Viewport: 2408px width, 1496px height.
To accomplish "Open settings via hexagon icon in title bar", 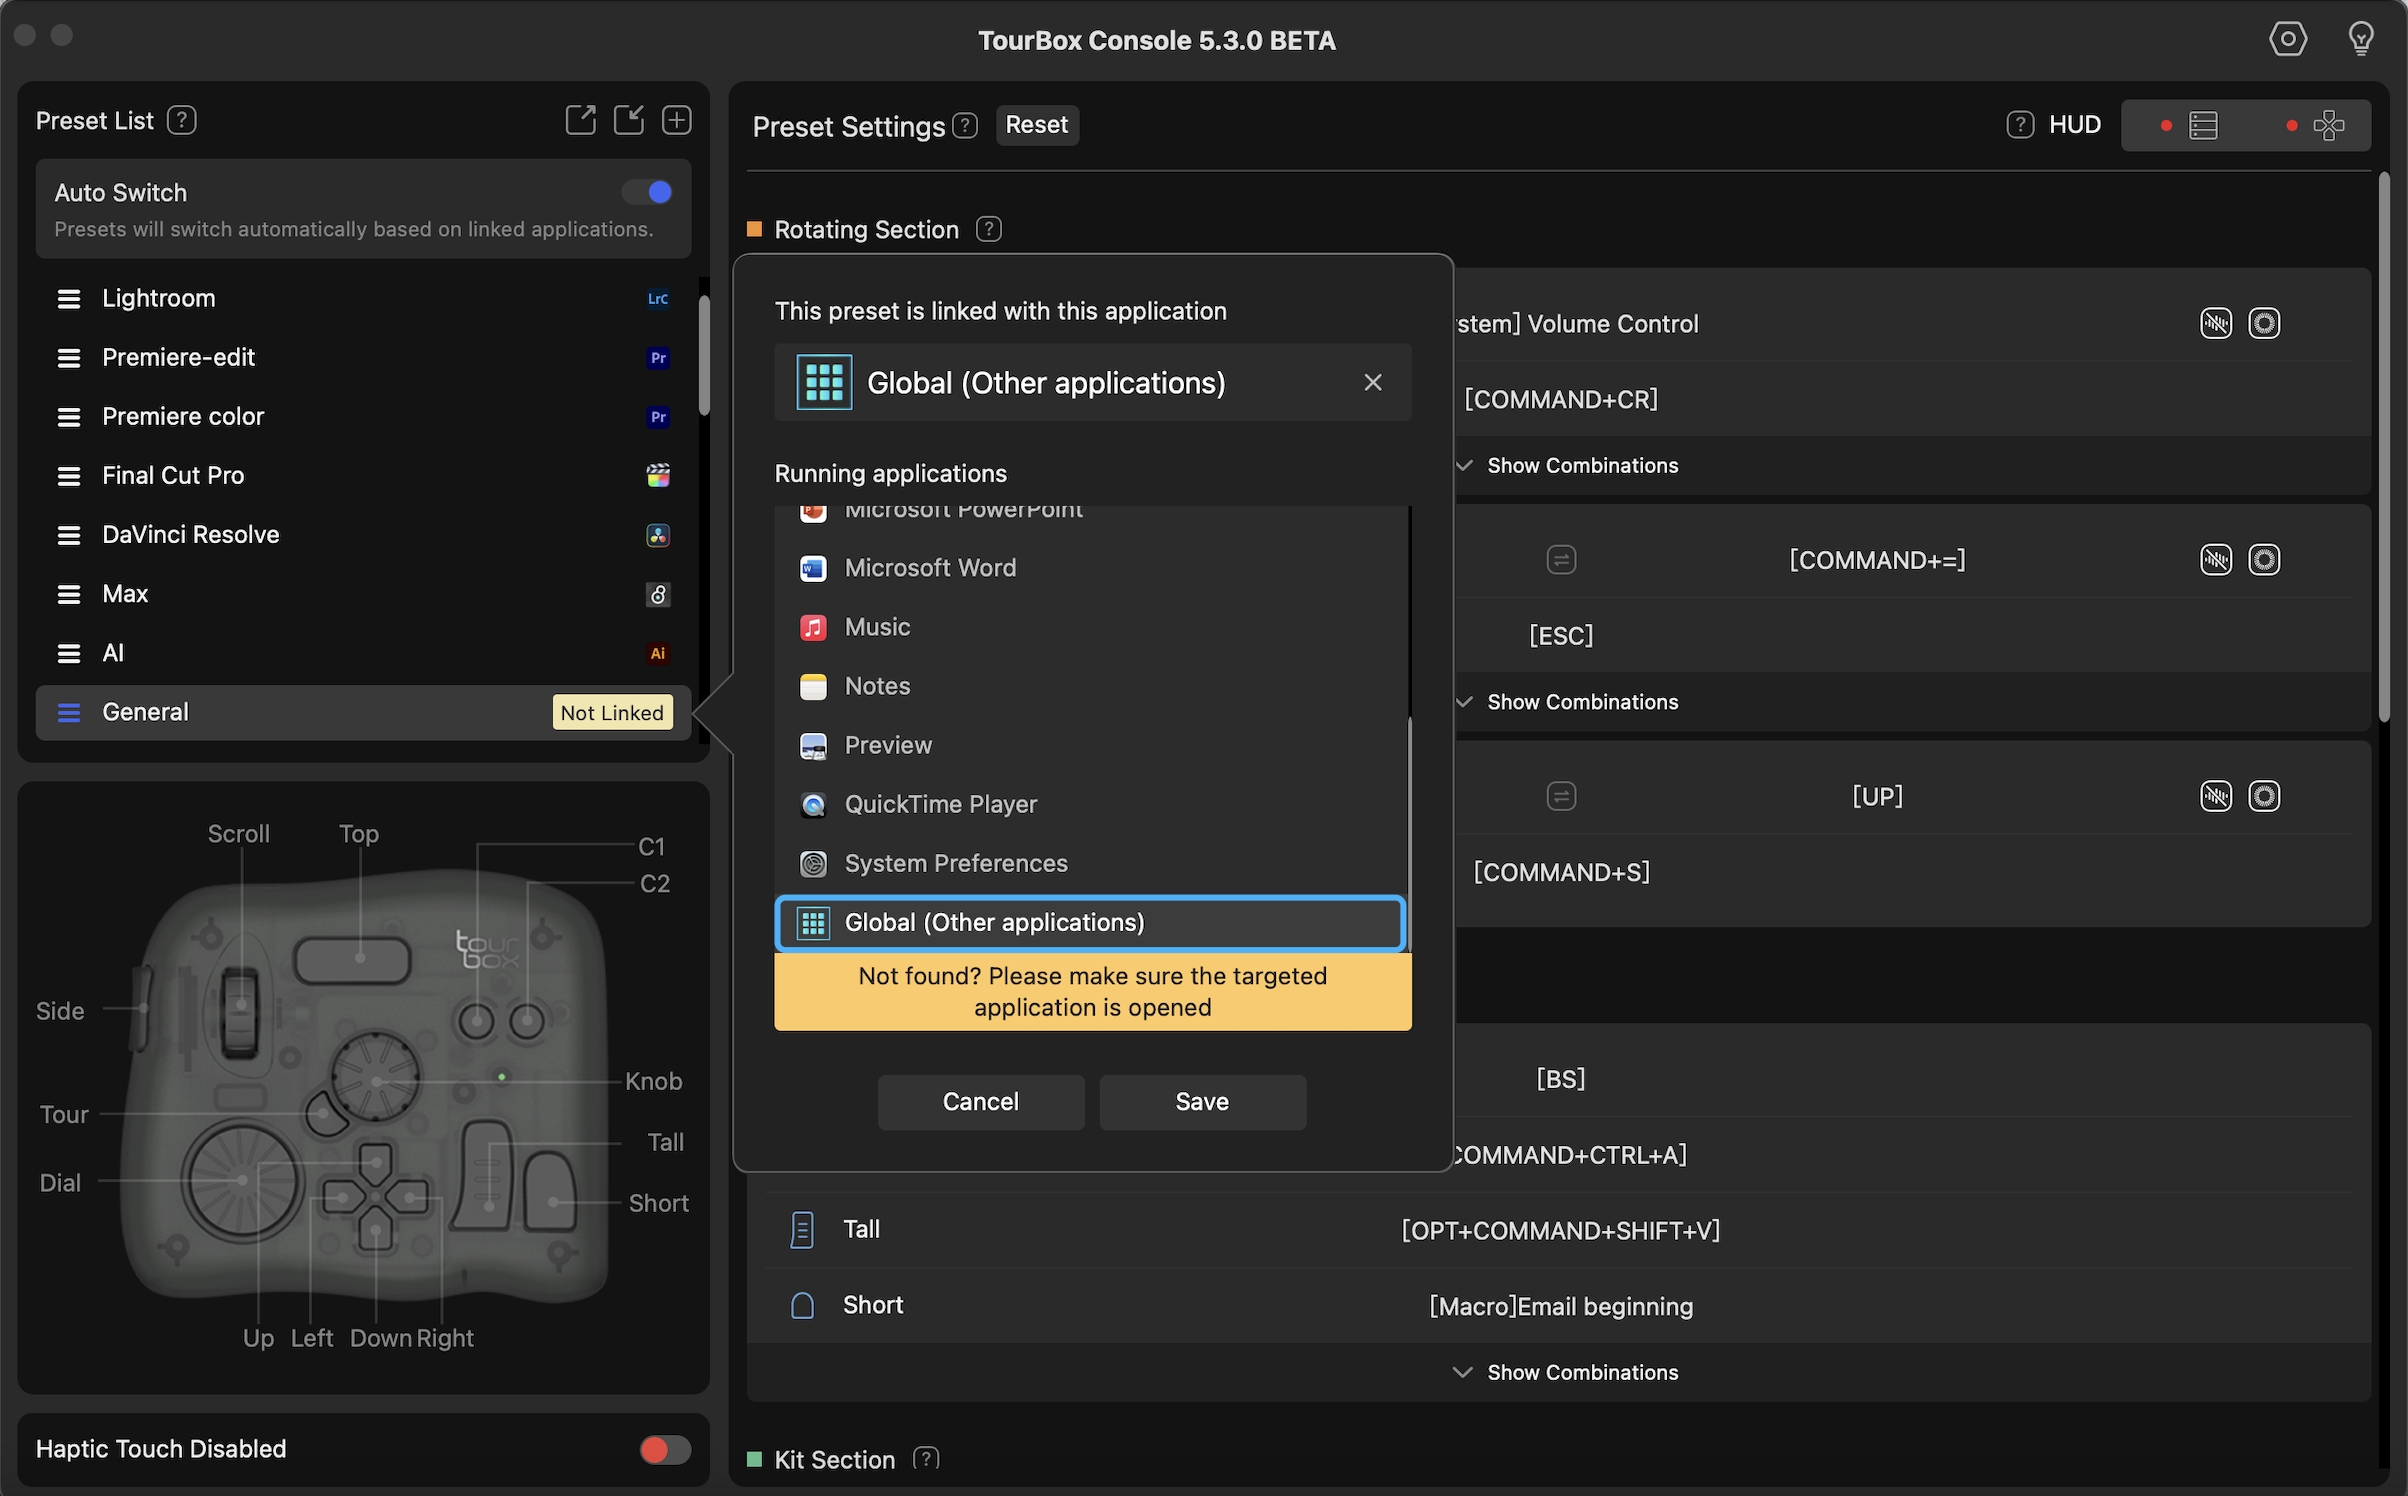I will (2287, 40).
